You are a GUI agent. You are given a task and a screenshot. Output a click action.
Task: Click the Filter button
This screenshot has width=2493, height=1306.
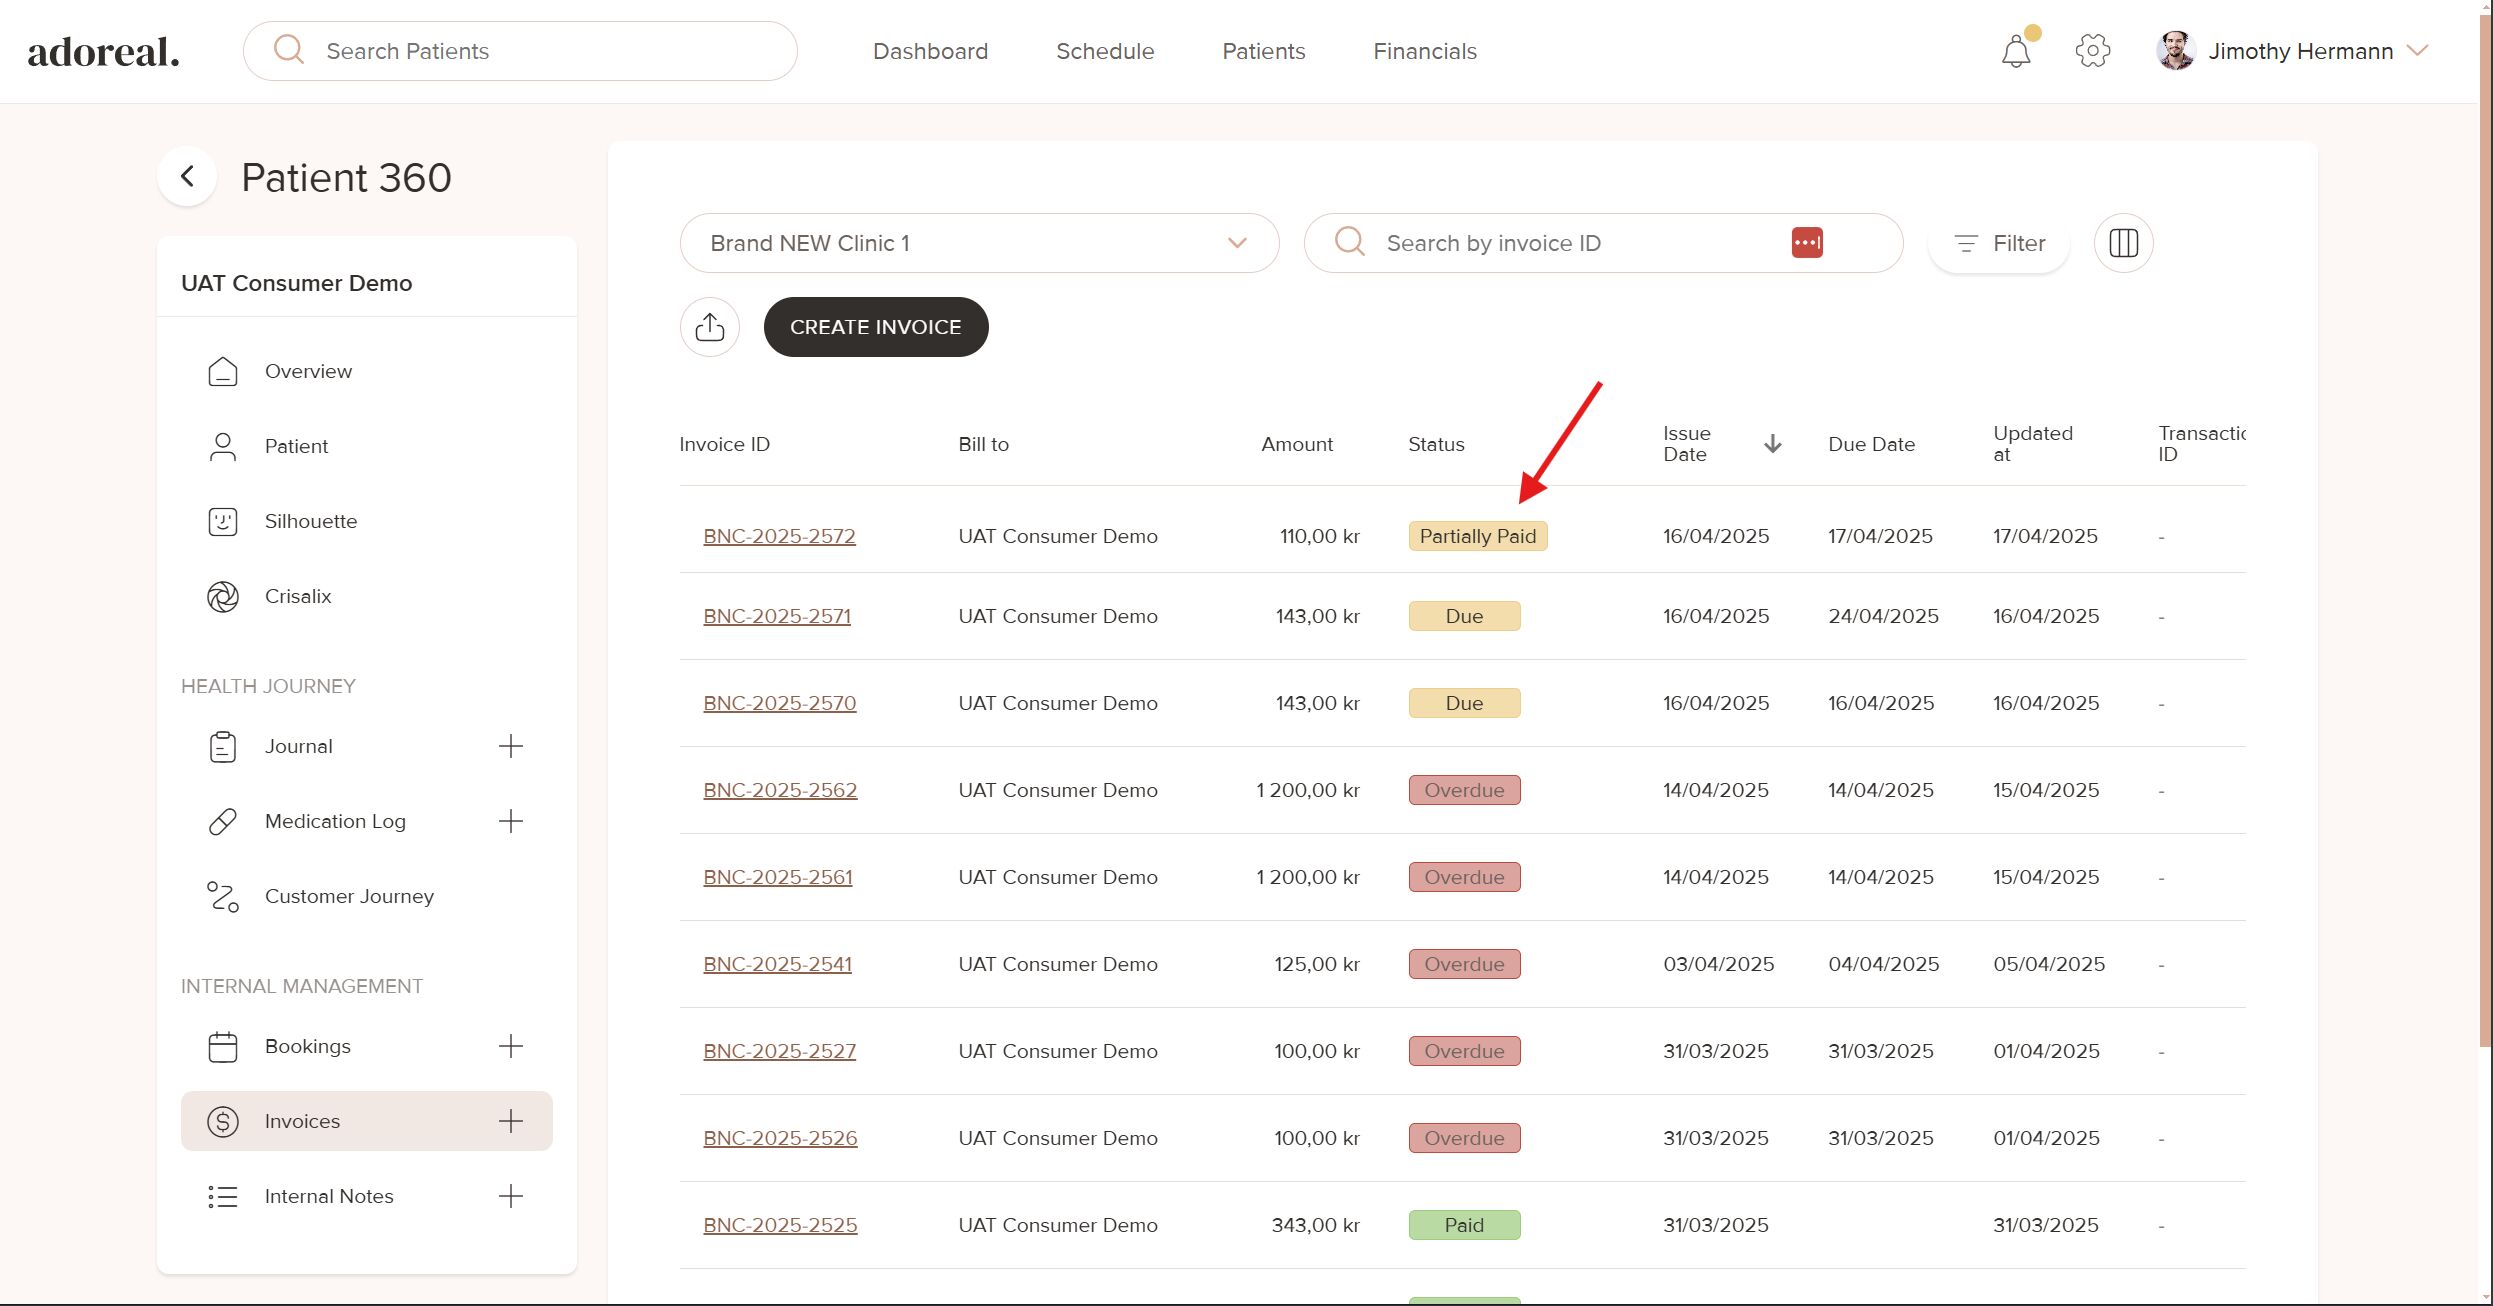[1998, 243]
